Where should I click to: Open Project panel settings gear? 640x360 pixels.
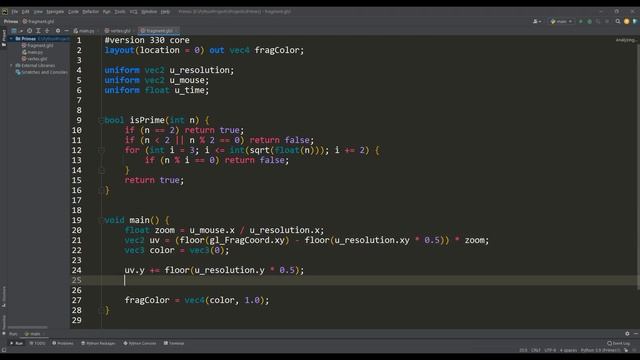point(58,31)
